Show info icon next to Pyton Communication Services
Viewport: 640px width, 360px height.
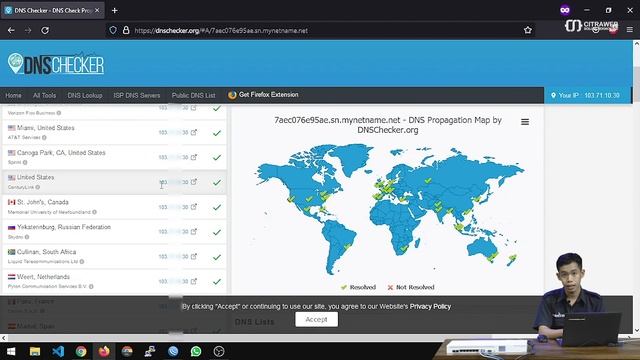(x=91, y=287)
